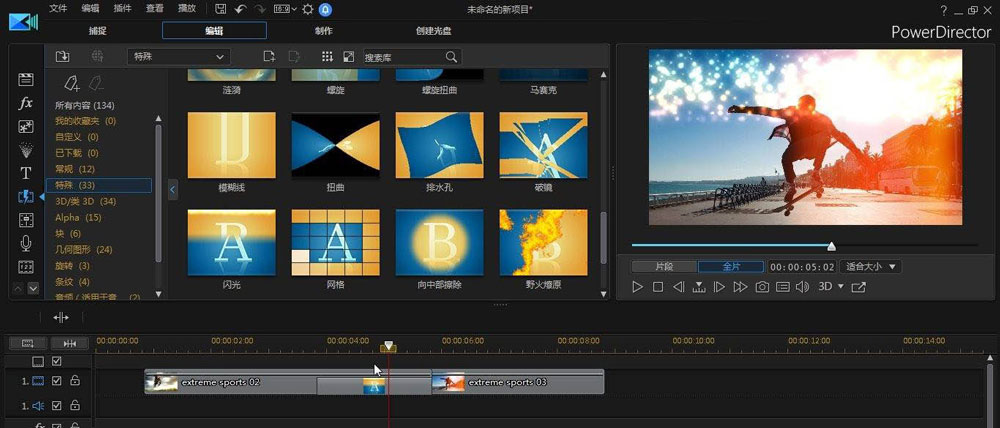Switch preview to Clip mode 片段
Screen dimensions: 1000x428
(665, 267)
